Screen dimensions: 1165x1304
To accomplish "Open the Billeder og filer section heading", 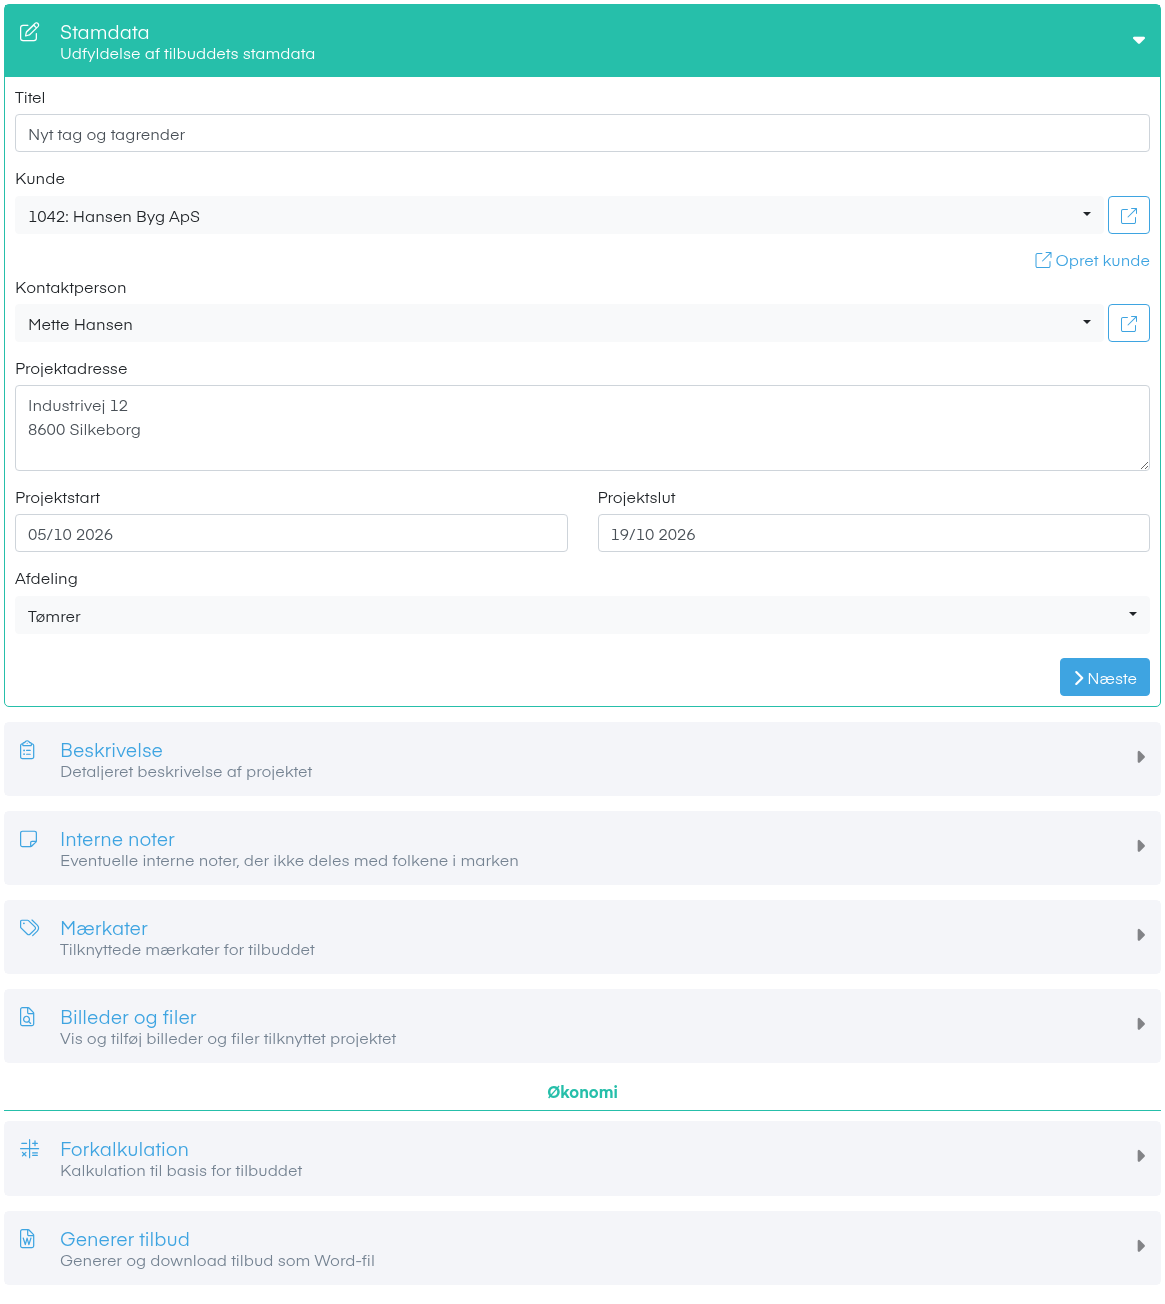I will [128, 1017].
